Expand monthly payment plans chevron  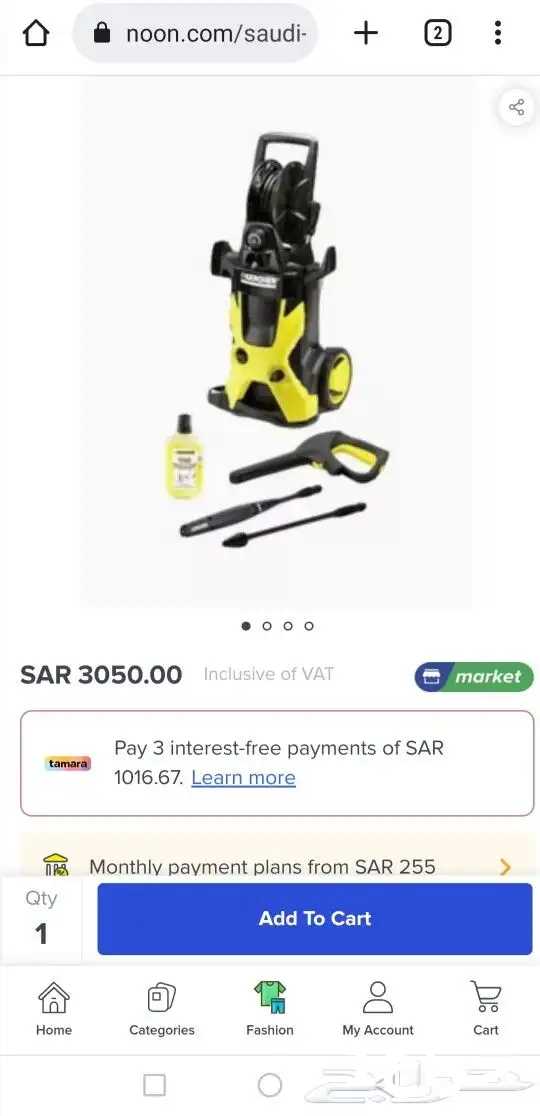(505, 867)
